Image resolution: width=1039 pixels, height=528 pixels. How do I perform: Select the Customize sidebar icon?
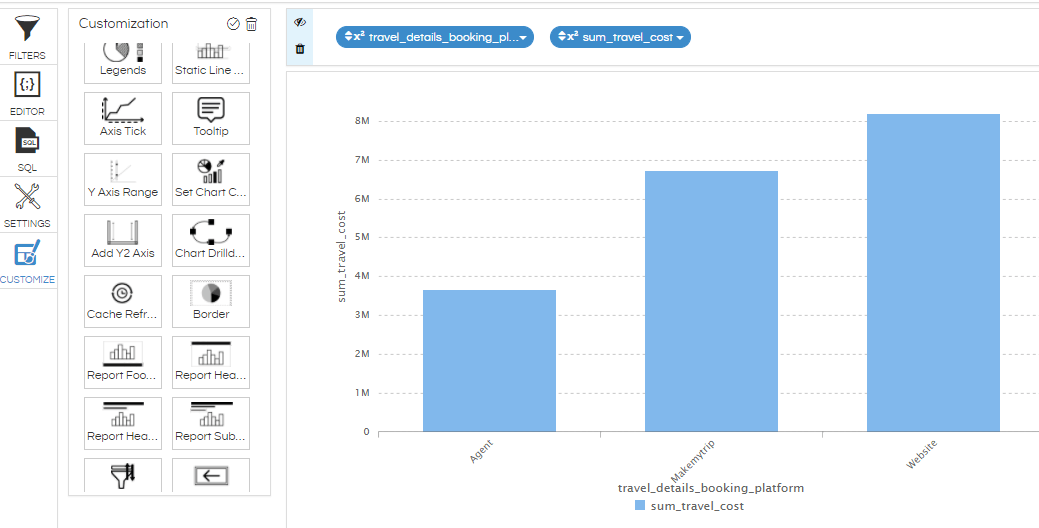coord(27,253)
